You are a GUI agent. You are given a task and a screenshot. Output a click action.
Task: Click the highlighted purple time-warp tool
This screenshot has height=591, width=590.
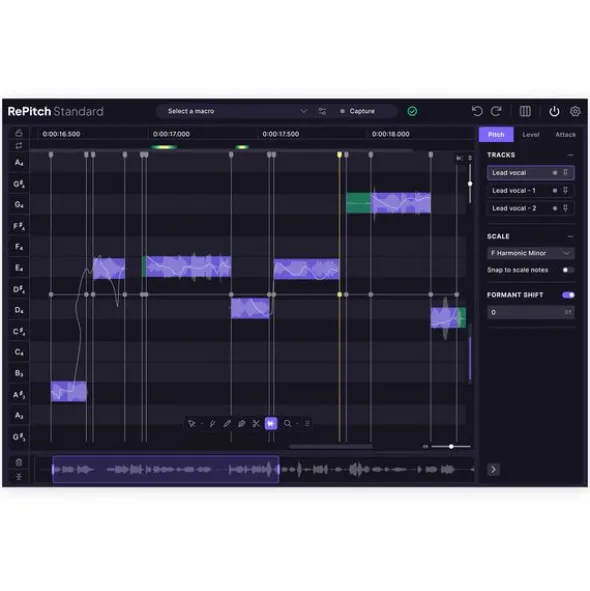tap(271, 424)
